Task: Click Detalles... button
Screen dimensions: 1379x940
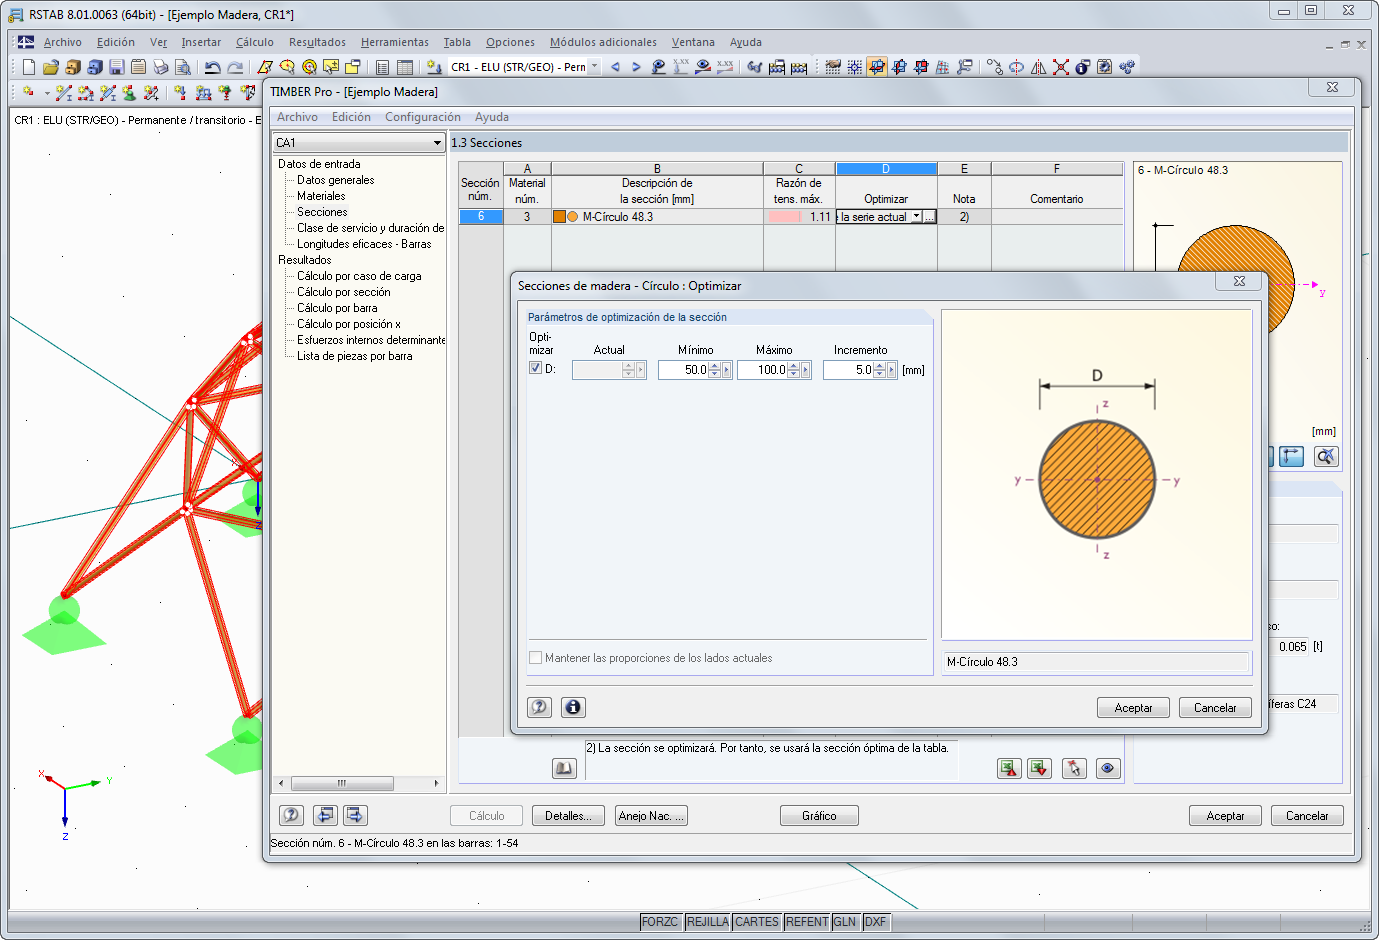Action: point(568,816)
